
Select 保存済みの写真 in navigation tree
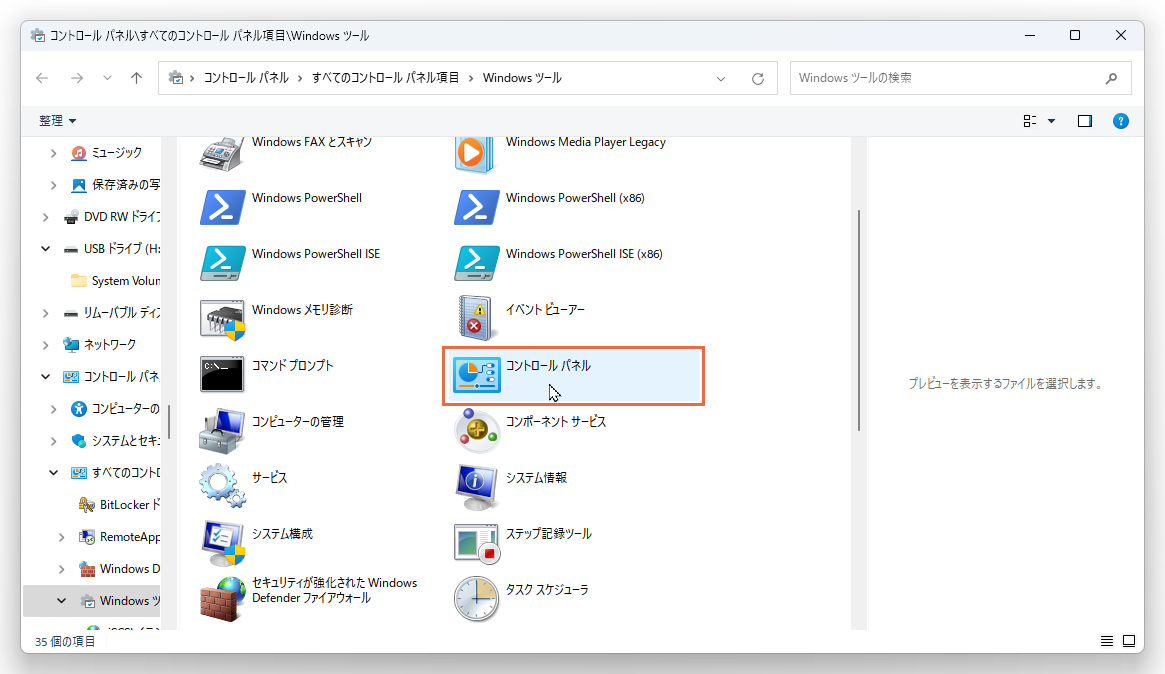115,185
